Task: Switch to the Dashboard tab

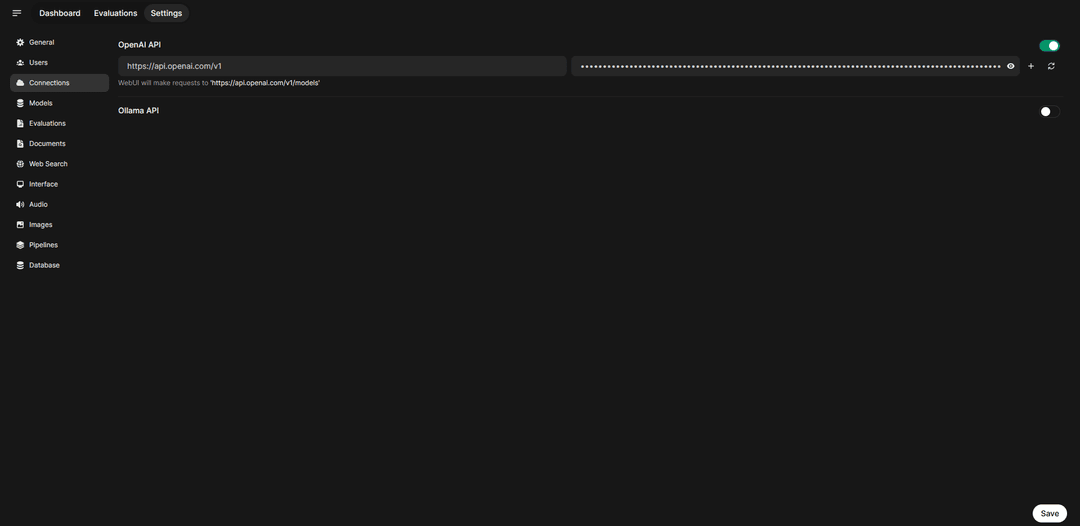Action: click(60, 13)
